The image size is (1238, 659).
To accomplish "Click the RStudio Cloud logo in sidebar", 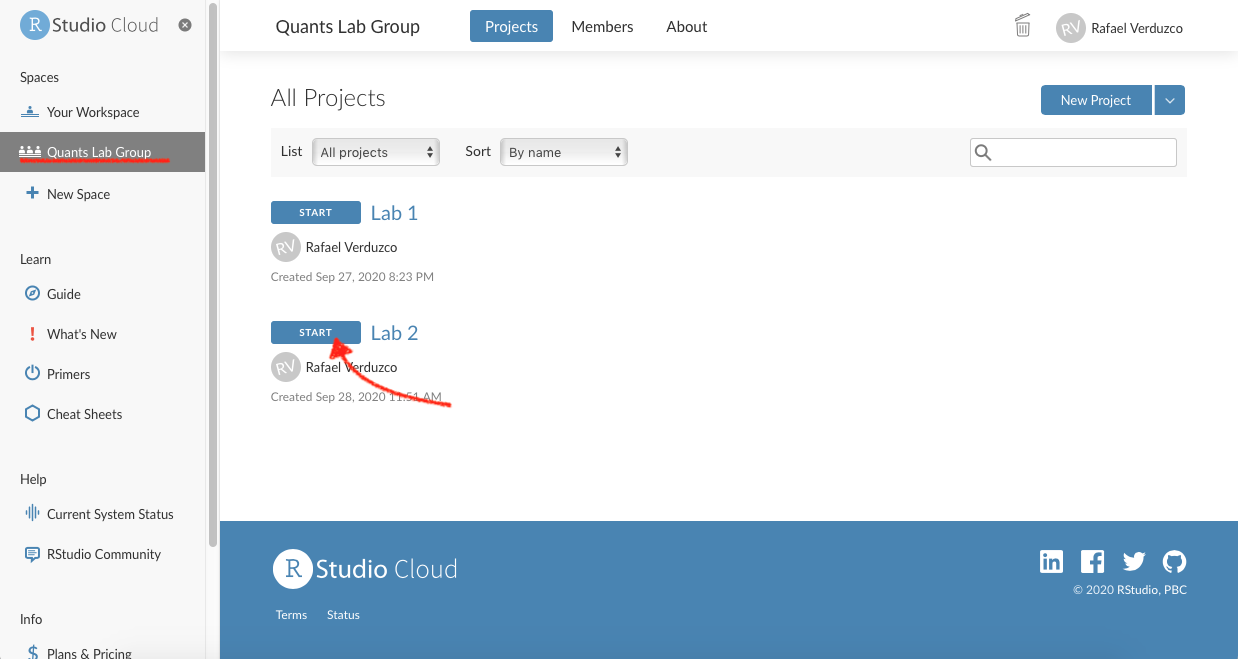I will pos(89,25).
